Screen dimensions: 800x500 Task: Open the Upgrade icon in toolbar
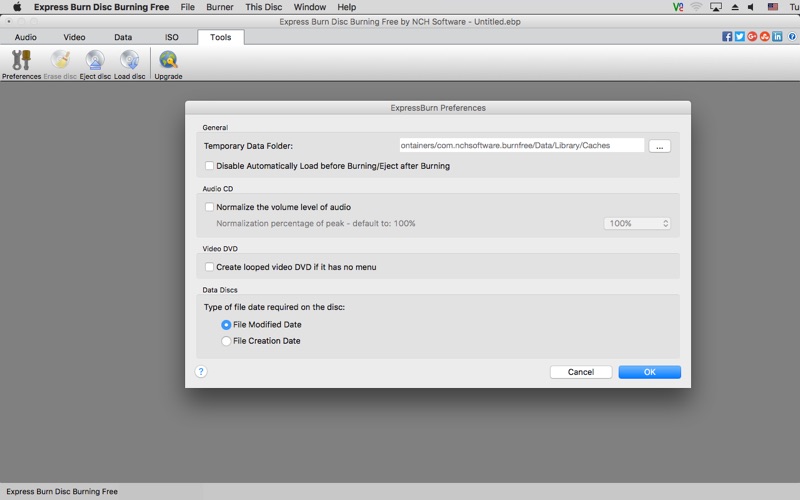point(168,64)
